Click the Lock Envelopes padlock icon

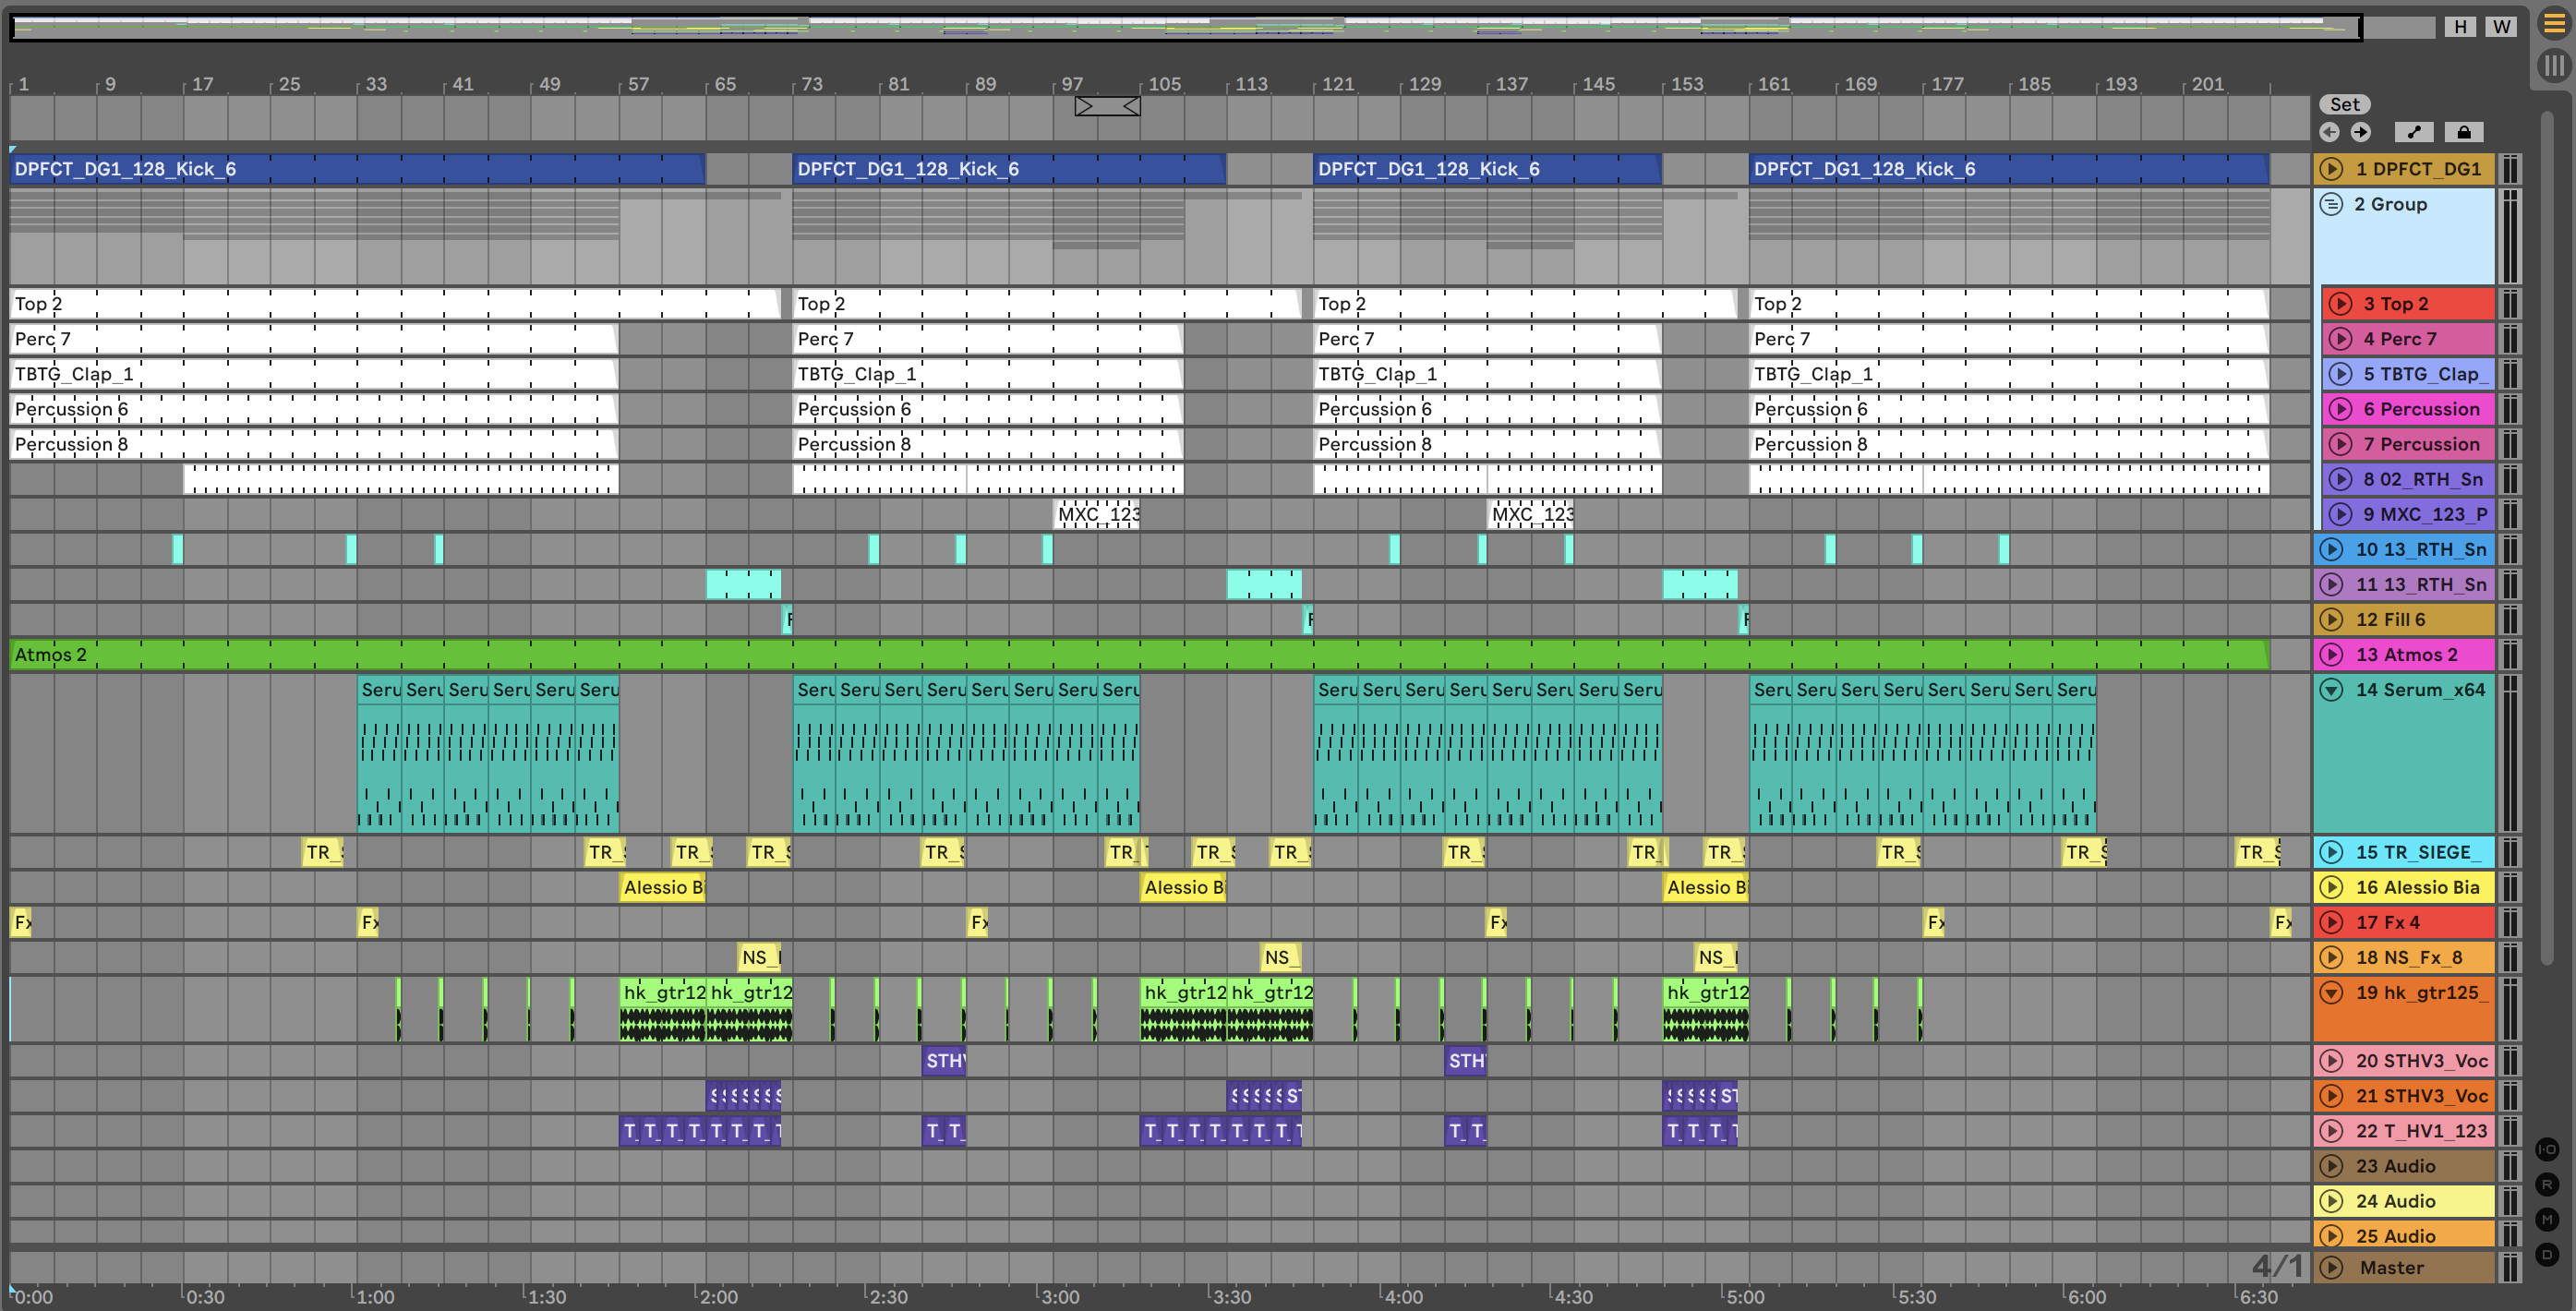coord(2464,132)
